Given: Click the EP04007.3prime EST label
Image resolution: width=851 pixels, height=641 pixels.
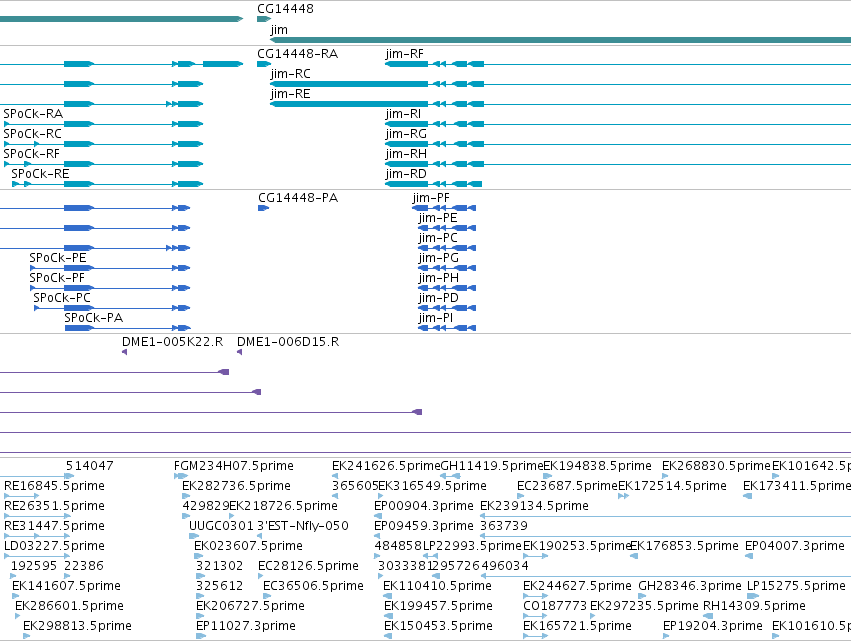Looking at the screenshot, I should coord(795,547).
